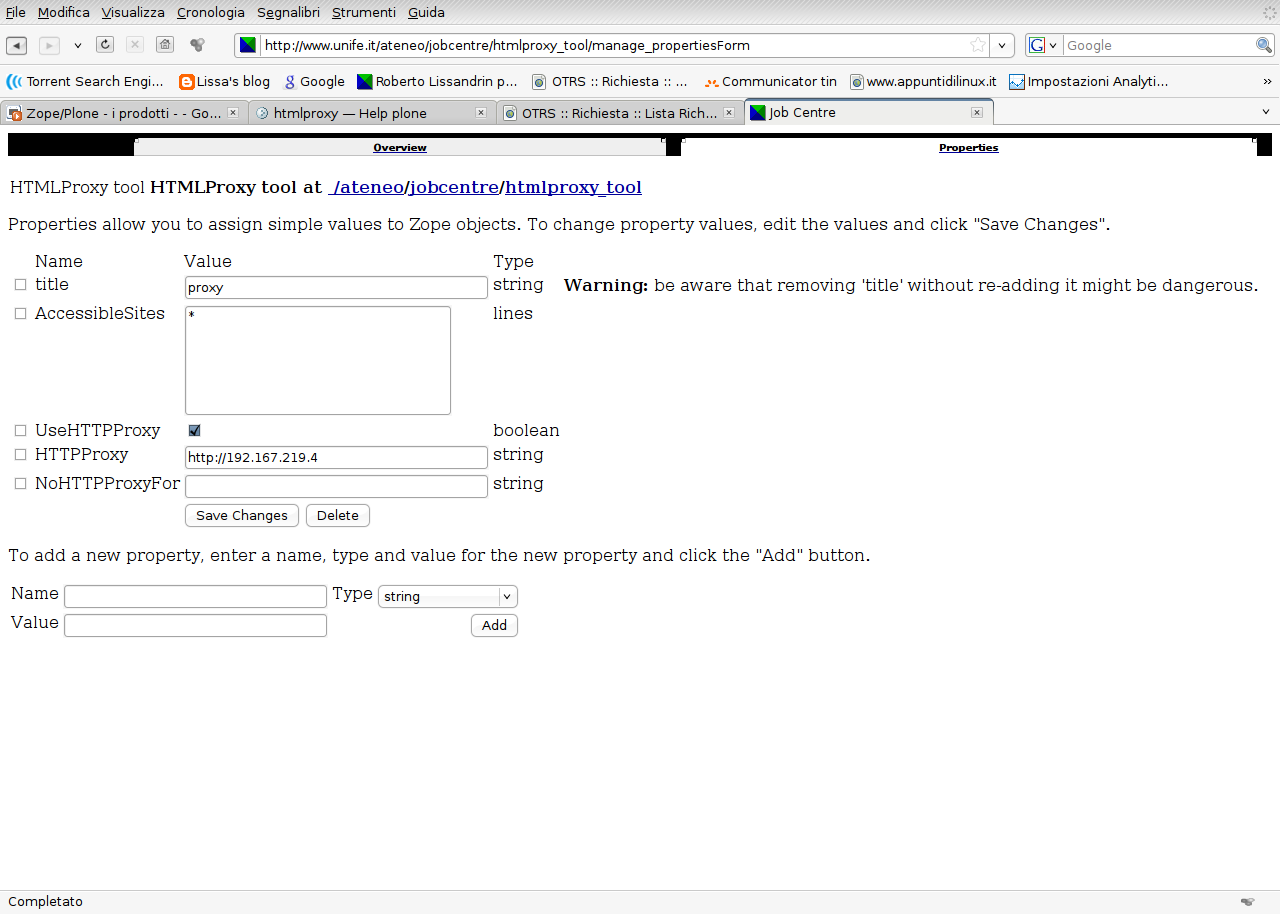Screen dimensions: 1280x914
Task: Open the Impostazioni Analytics bookmark
Action: point(1088,82)
